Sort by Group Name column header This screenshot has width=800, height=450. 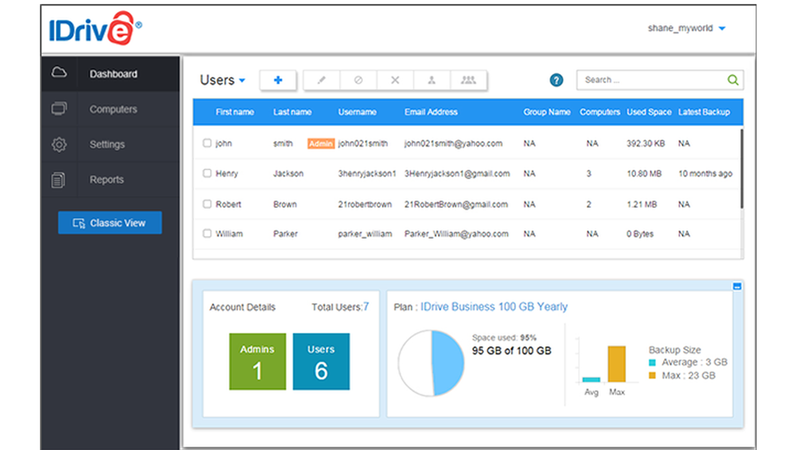[547, 112]
